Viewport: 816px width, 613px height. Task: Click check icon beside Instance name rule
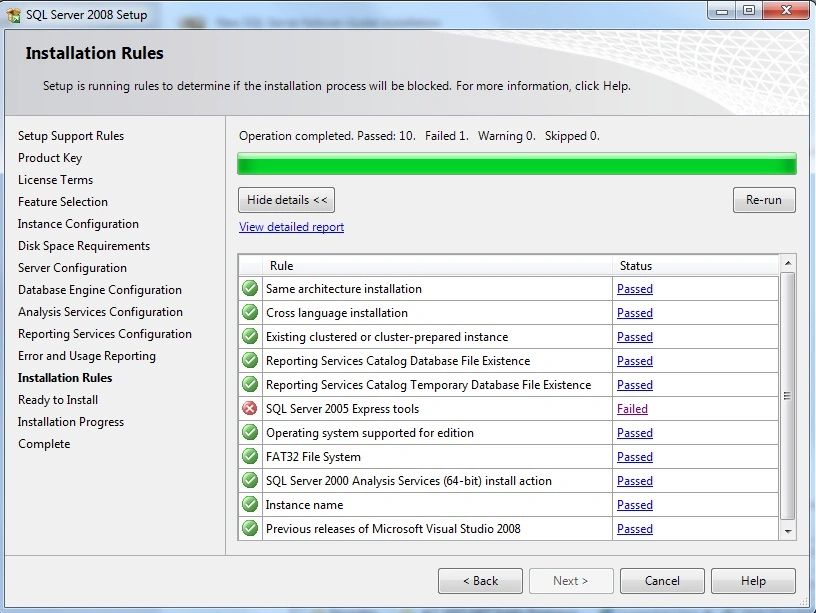pos(250,504)
